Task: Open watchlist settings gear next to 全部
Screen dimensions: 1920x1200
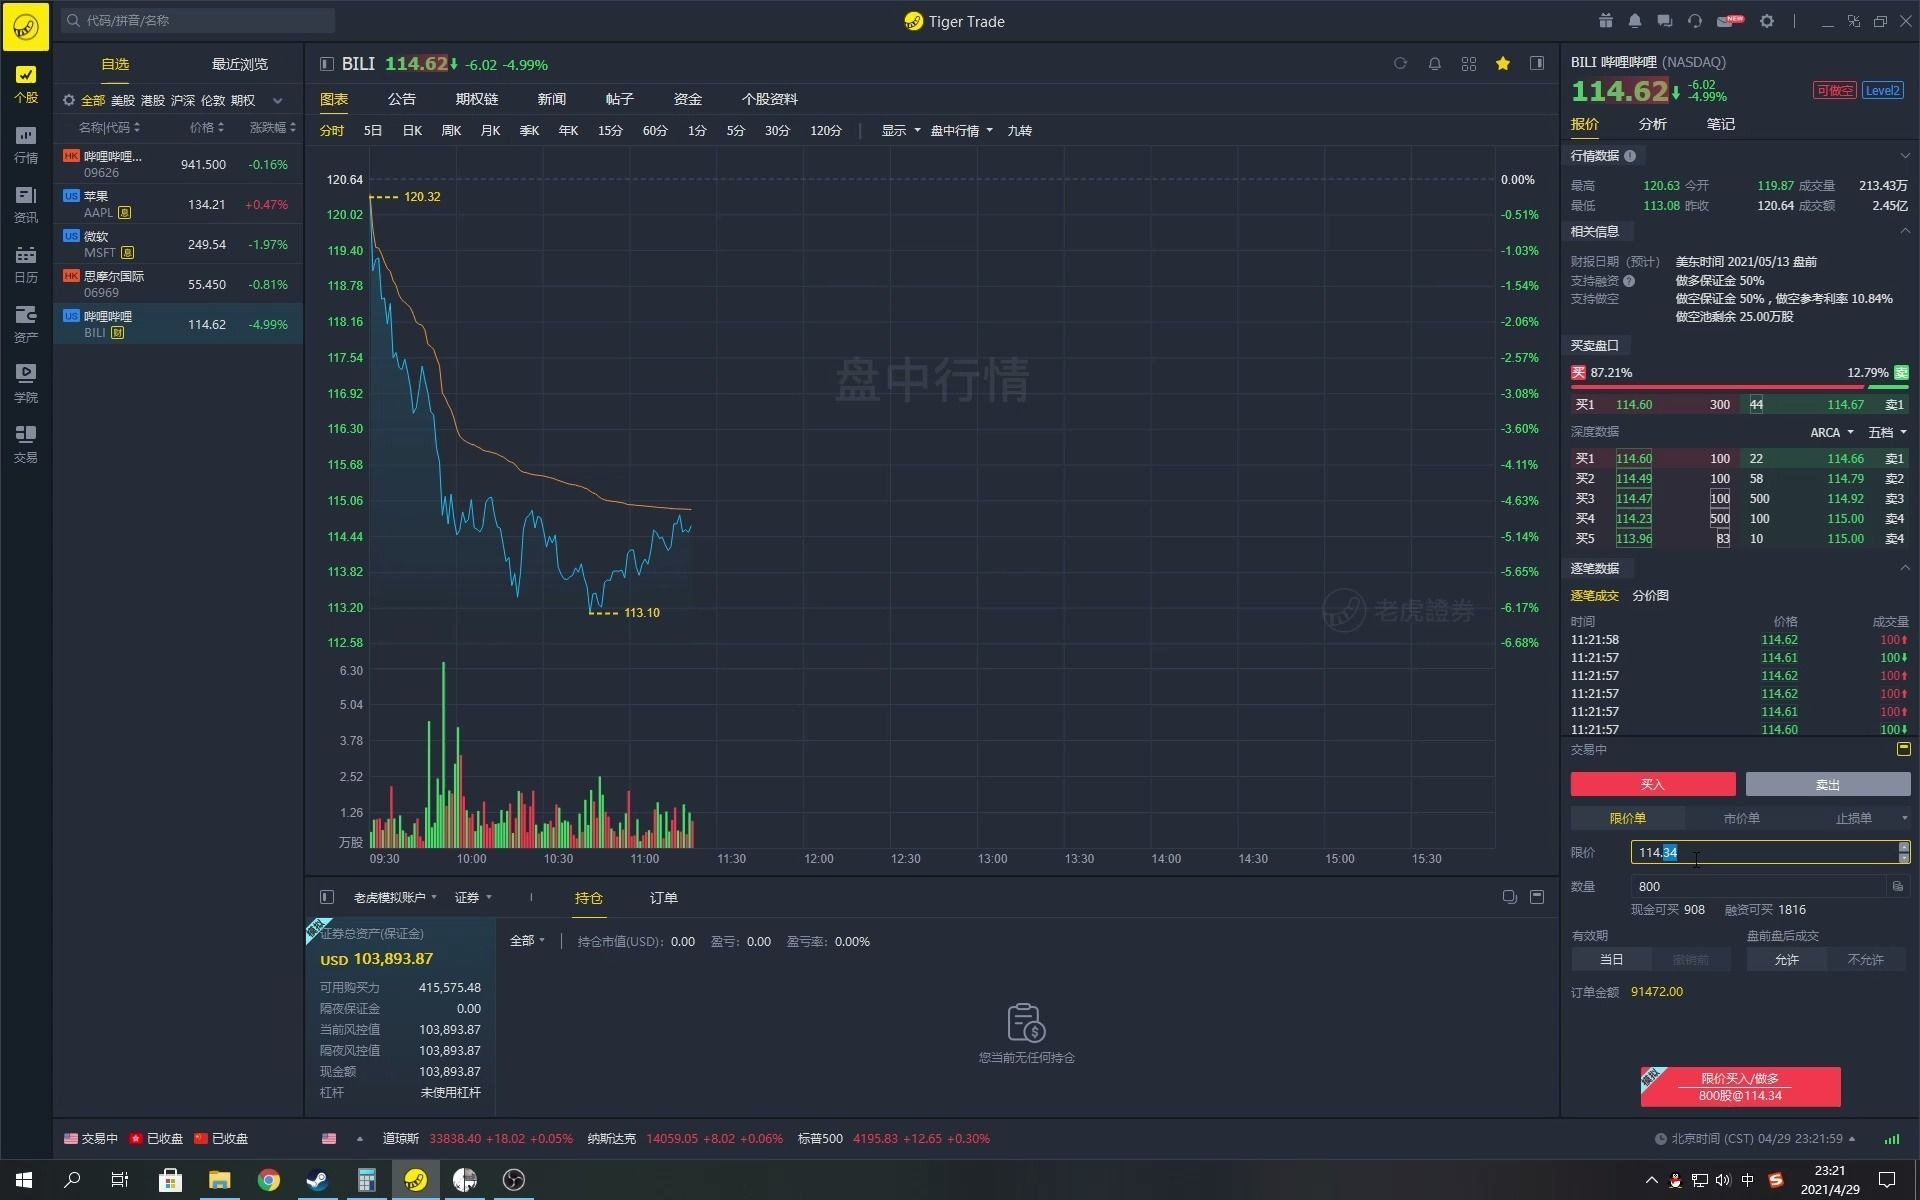Action: (69, 100)
